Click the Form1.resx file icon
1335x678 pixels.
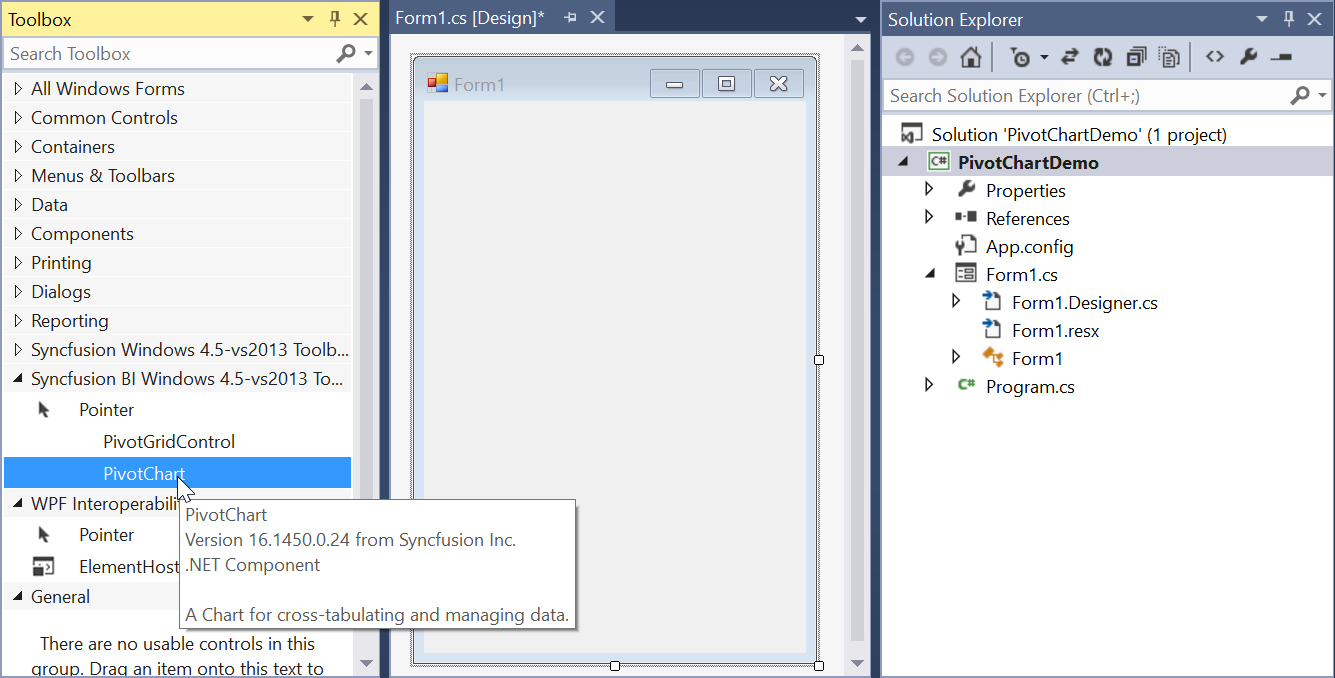992,329
